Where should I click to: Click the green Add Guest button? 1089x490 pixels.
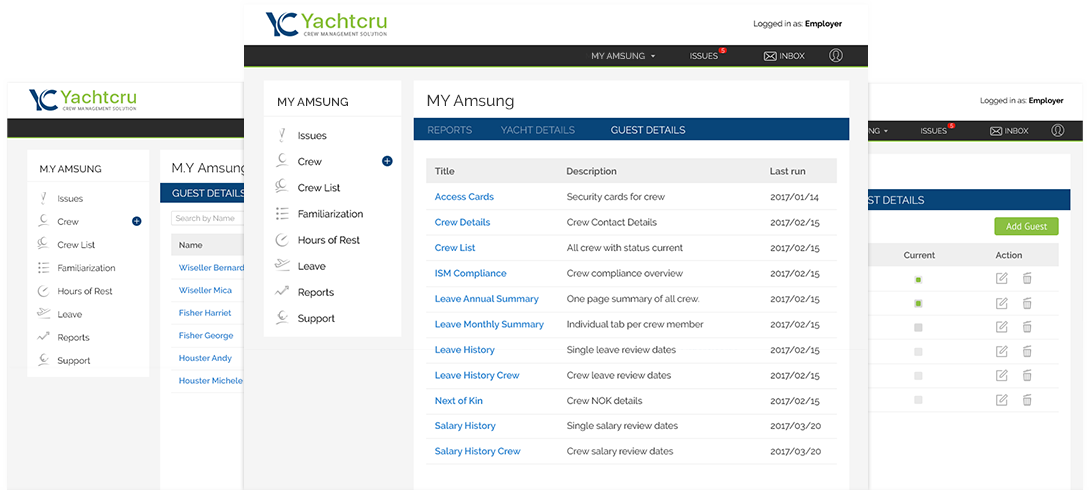[x=1026, y=226]
